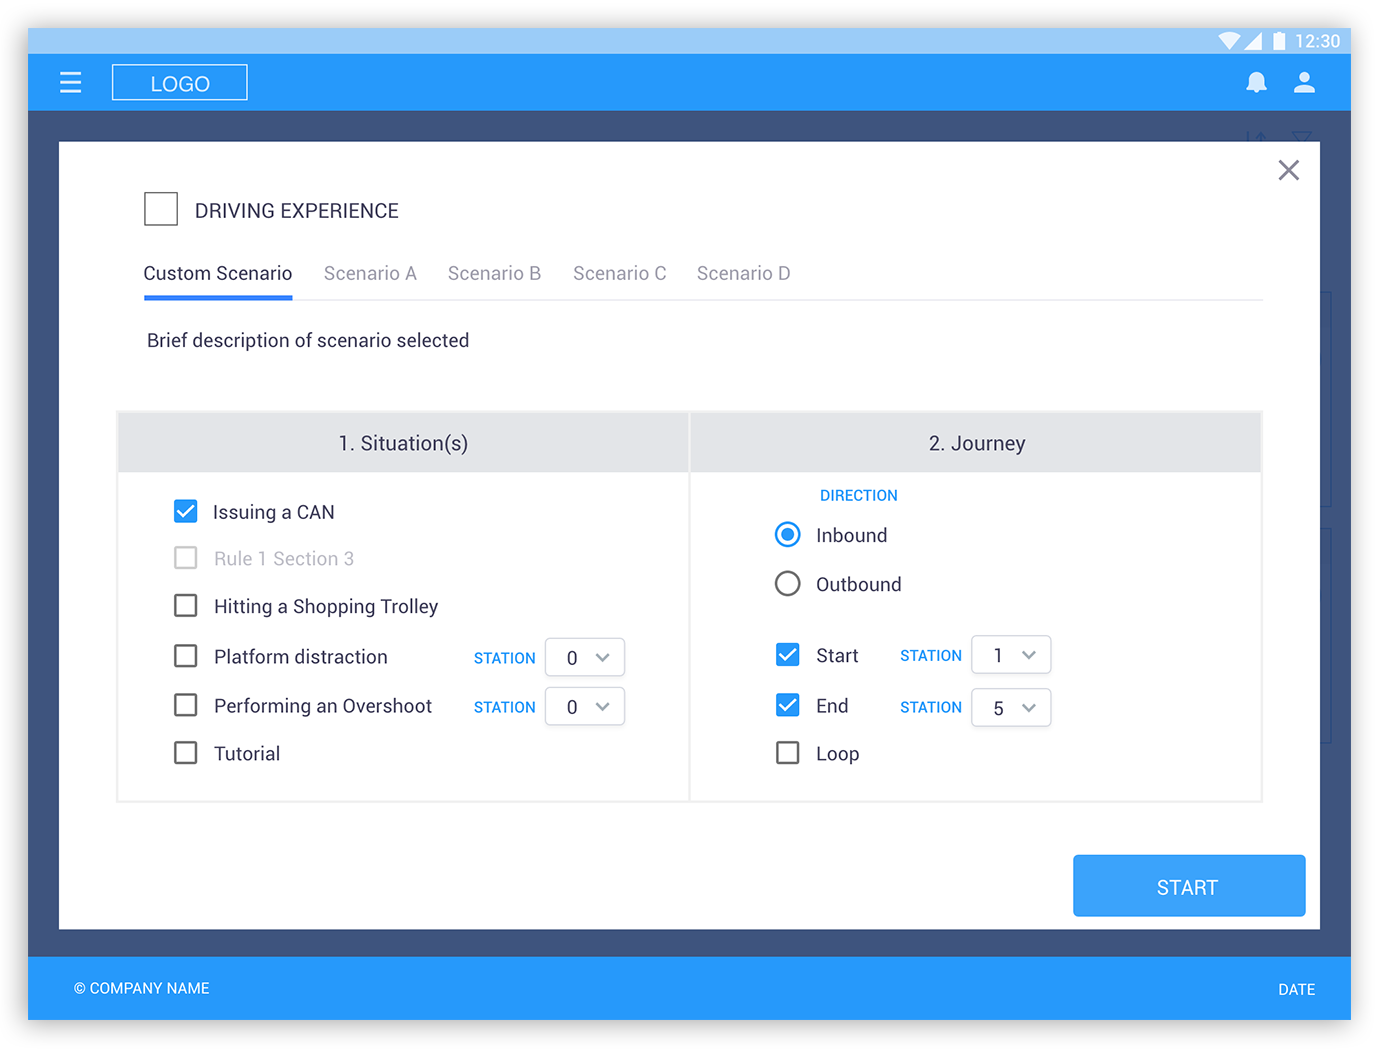Click the cellular signal icon
This screenshot has width=1380, height=1049.
click(1253, 41)
